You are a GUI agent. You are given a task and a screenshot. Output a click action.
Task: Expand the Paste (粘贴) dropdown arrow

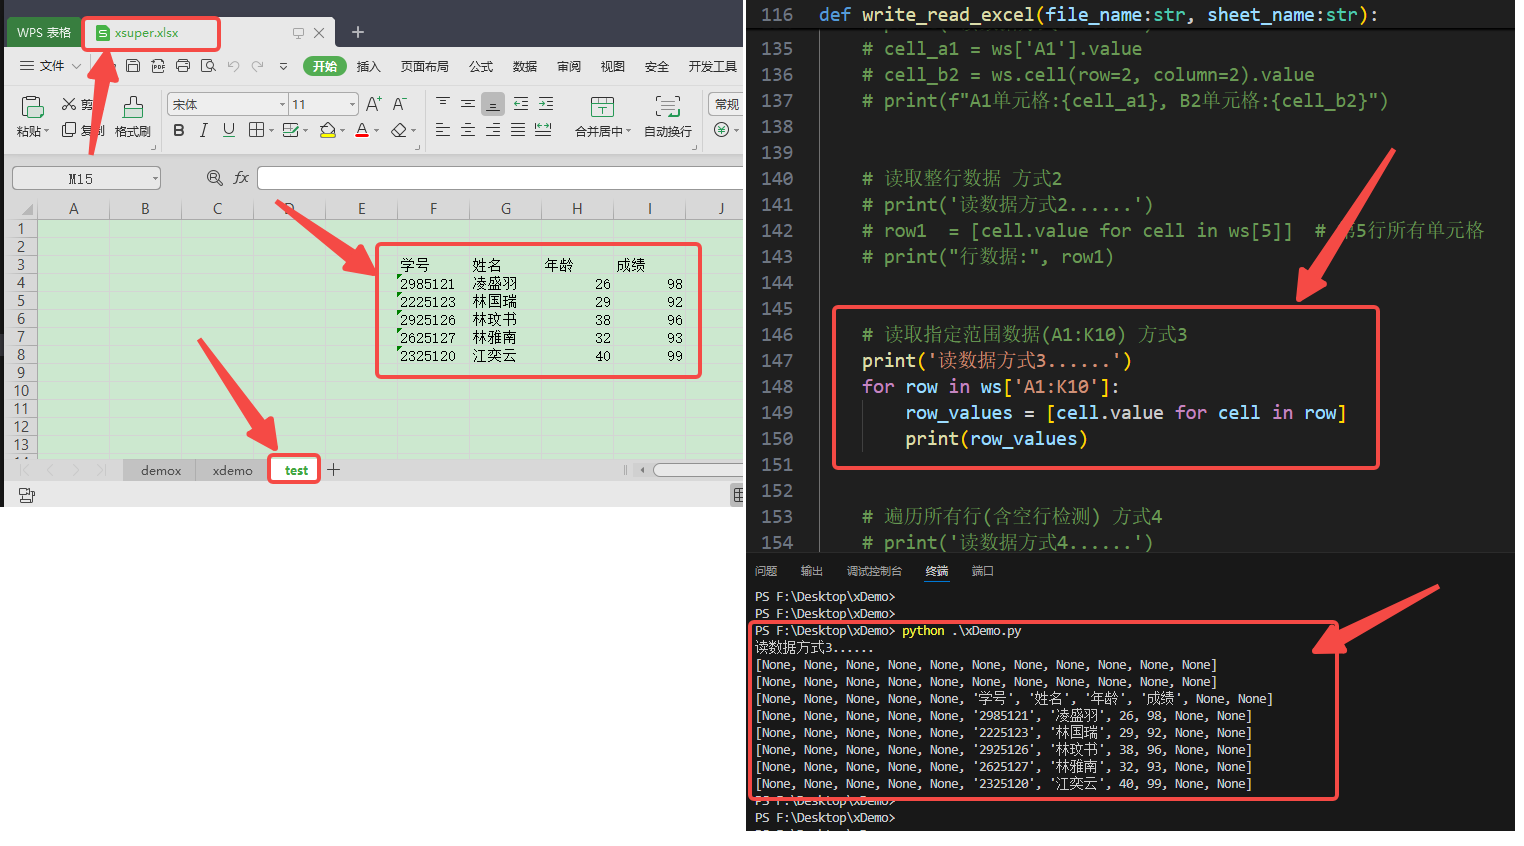46,131
